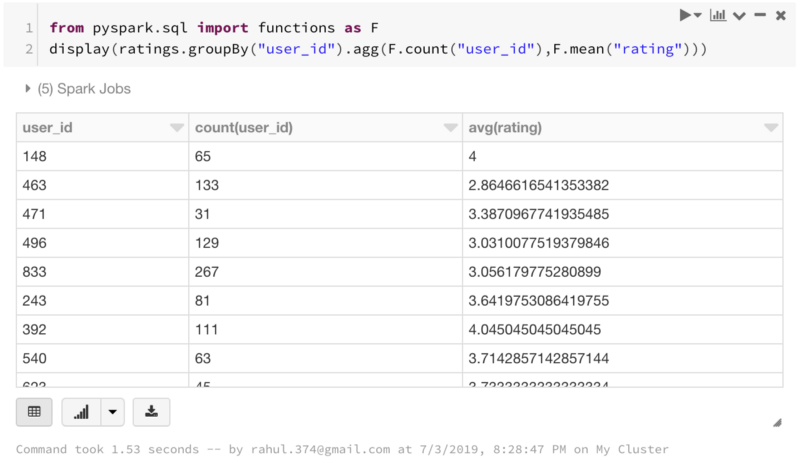Sort by the user_id column header
800x463 pixels.
click(x=48, y=128)
